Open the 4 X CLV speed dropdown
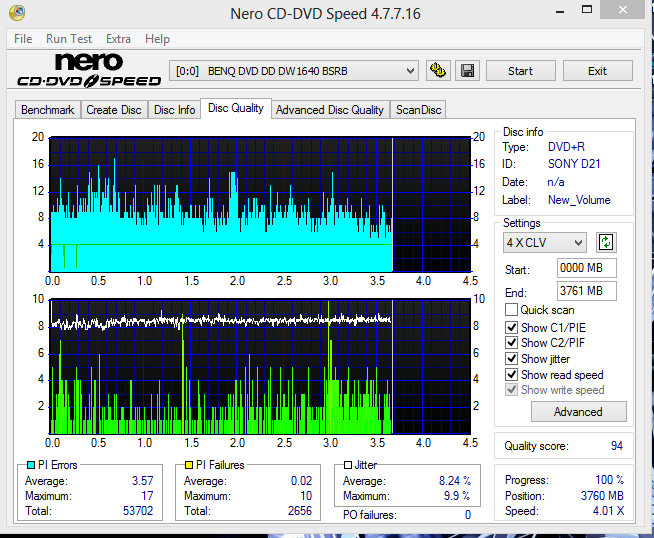 point(545,242)
